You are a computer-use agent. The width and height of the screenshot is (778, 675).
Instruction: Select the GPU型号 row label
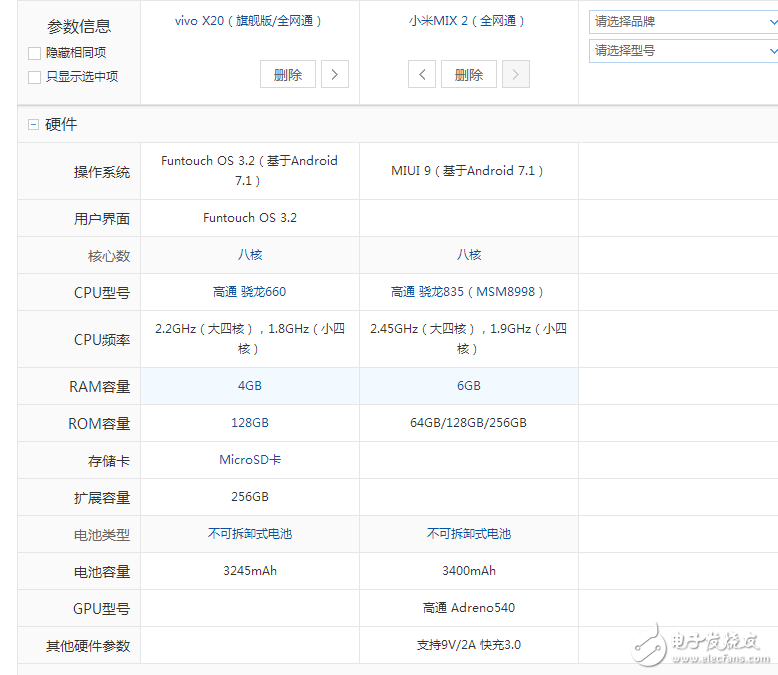[x=101, y=609]
